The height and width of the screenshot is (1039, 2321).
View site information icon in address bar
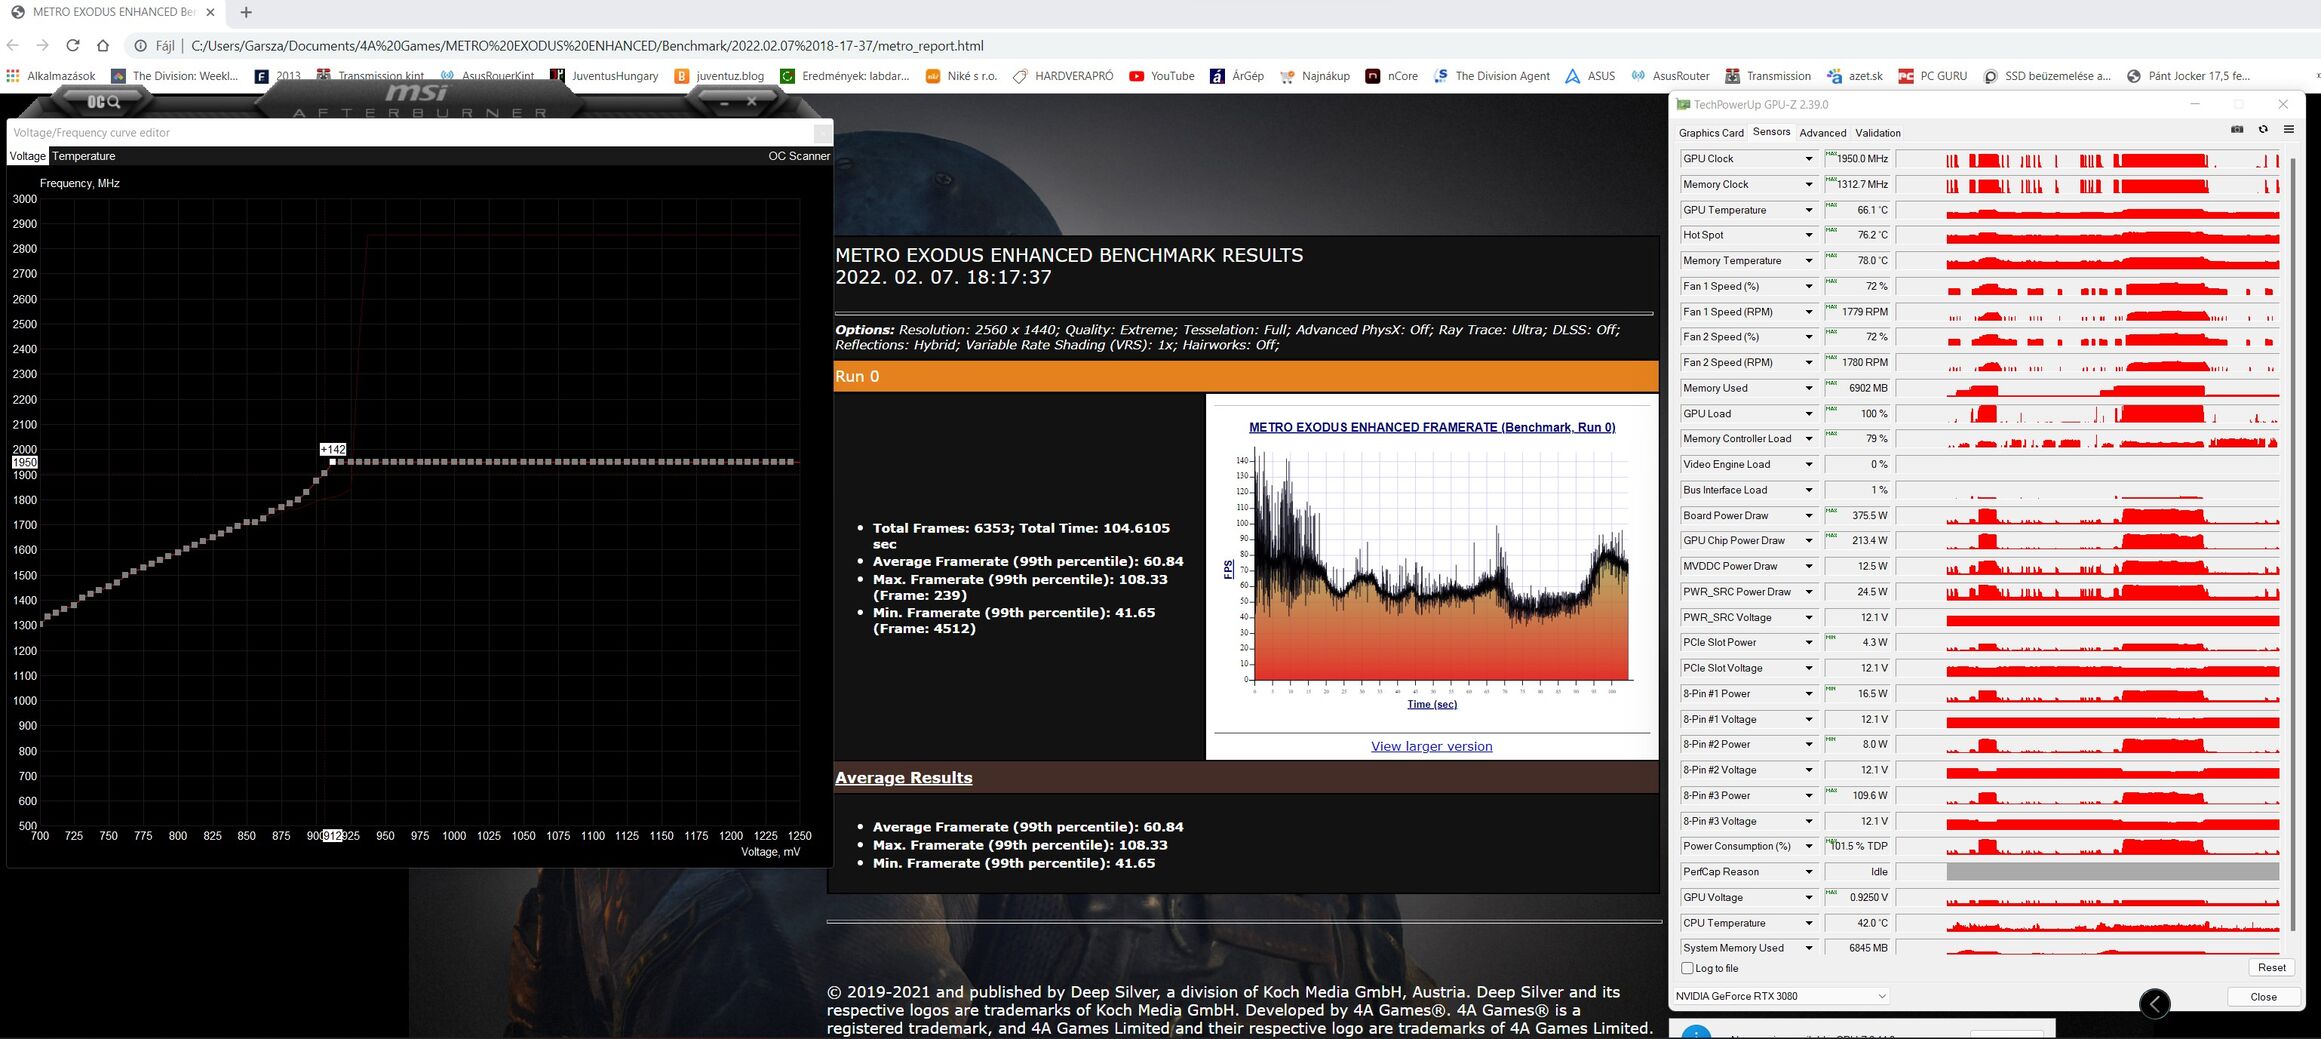pos(141,46)
